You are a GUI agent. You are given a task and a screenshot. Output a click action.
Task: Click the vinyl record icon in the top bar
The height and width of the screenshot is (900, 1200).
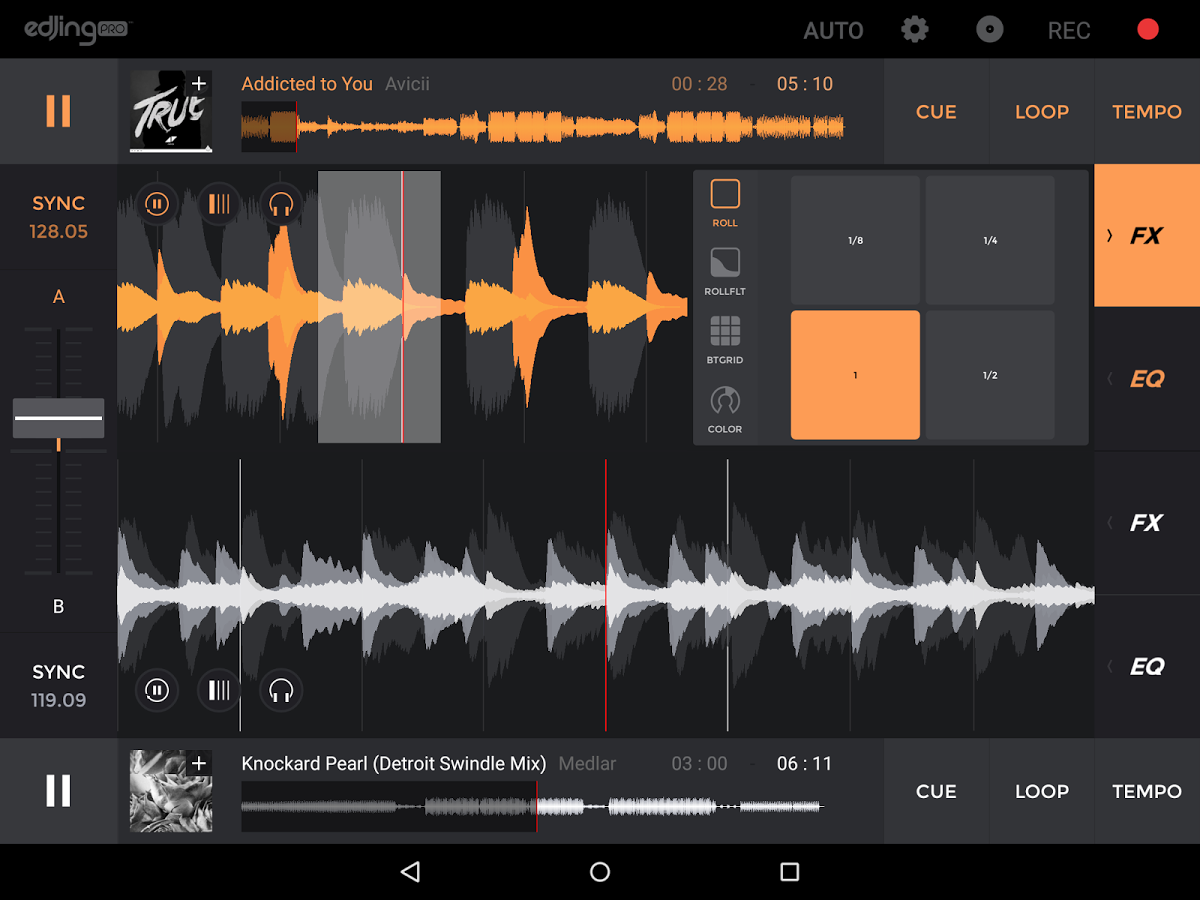point(990,29)
